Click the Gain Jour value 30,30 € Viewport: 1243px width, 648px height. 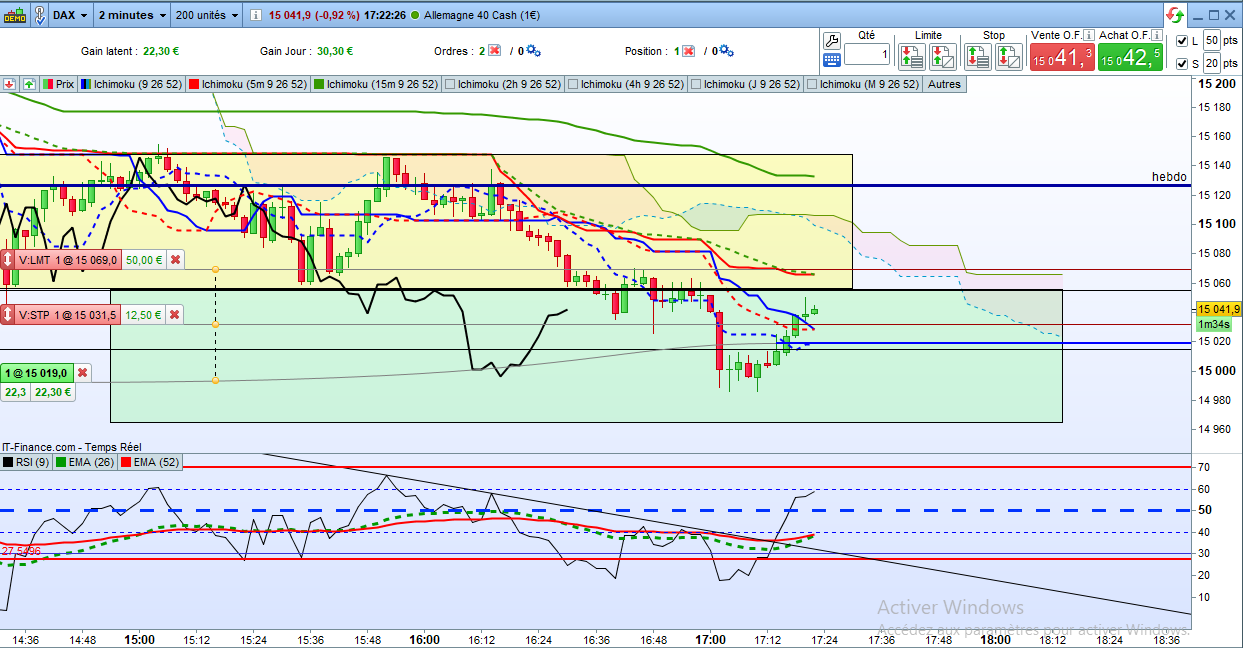coord(334,51)
